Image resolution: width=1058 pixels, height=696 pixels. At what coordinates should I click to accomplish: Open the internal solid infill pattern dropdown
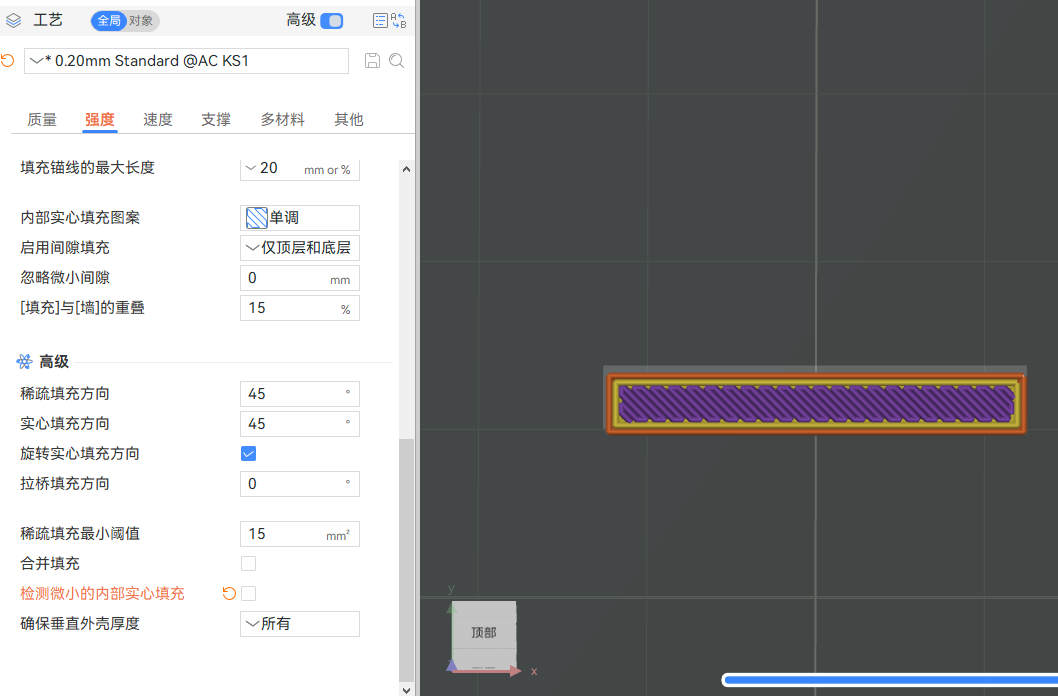point(300,218)
